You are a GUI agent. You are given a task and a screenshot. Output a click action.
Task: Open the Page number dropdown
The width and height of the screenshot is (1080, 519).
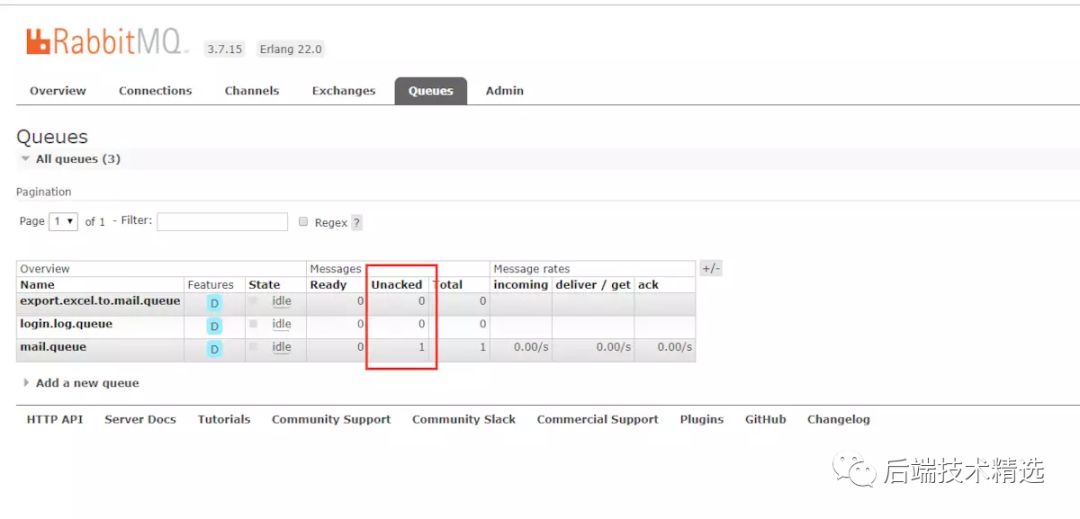tap(63, 222)
